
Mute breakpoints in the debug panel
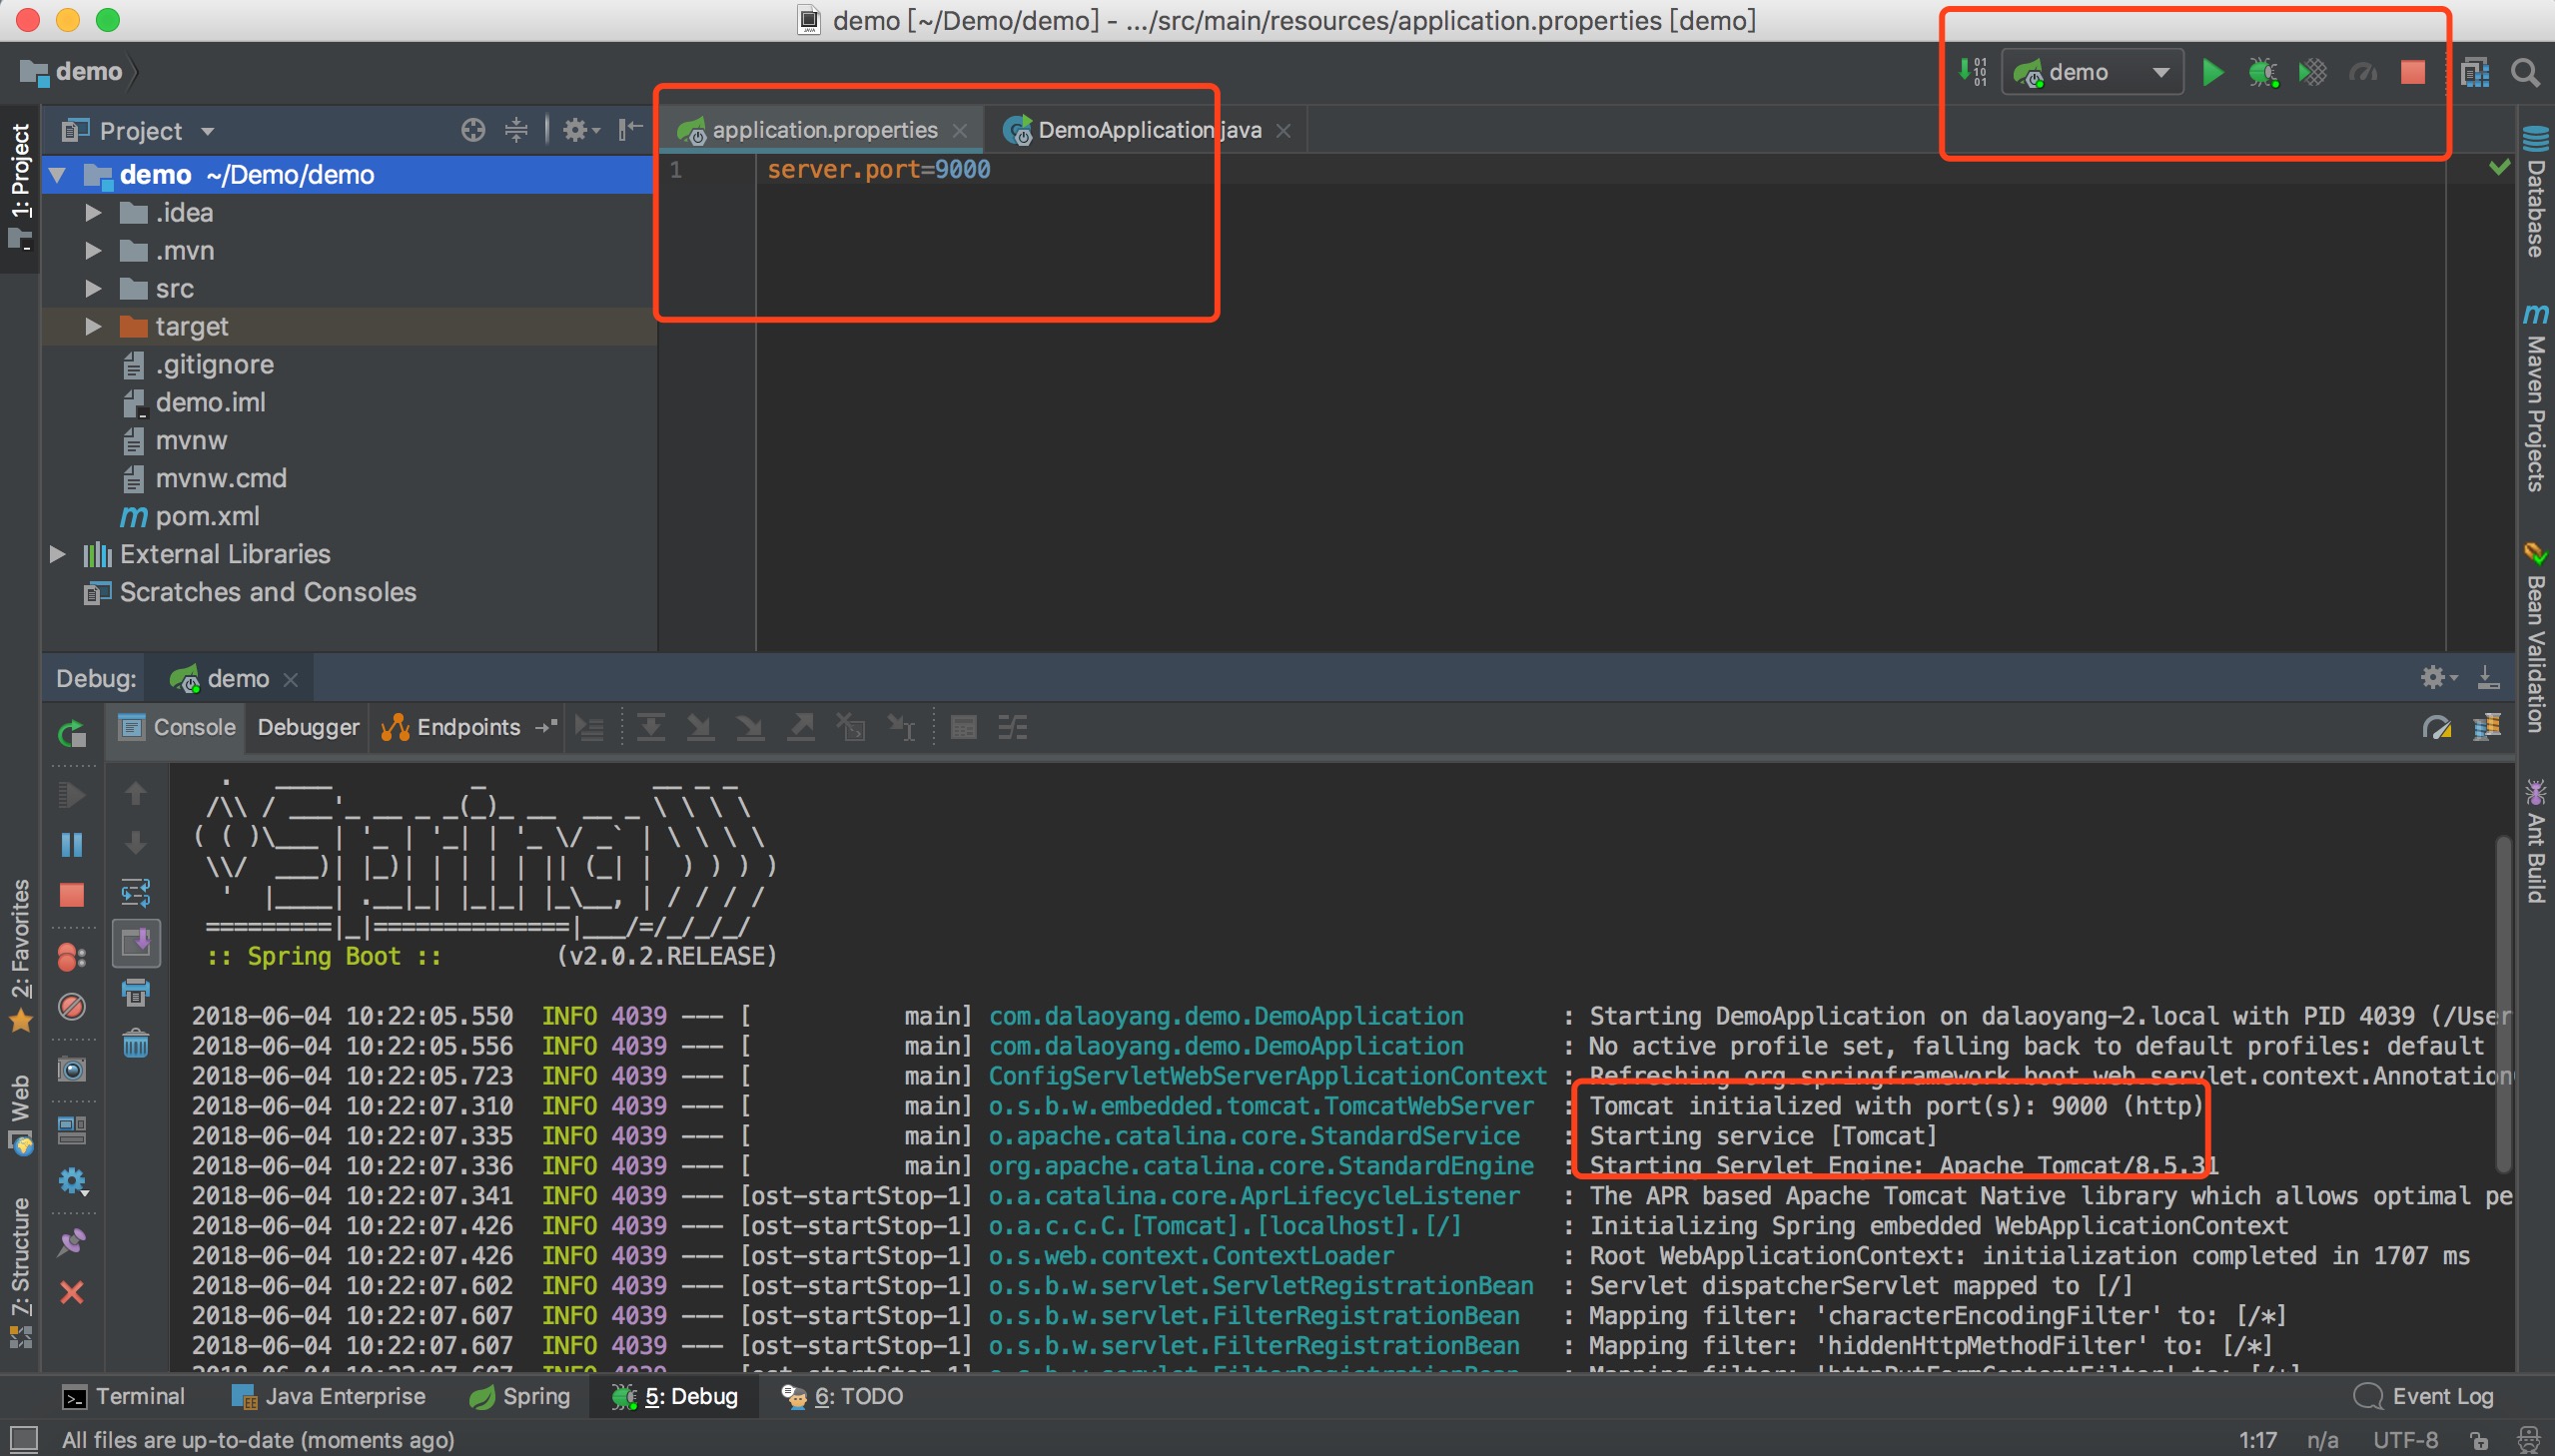pos(71,1007)
